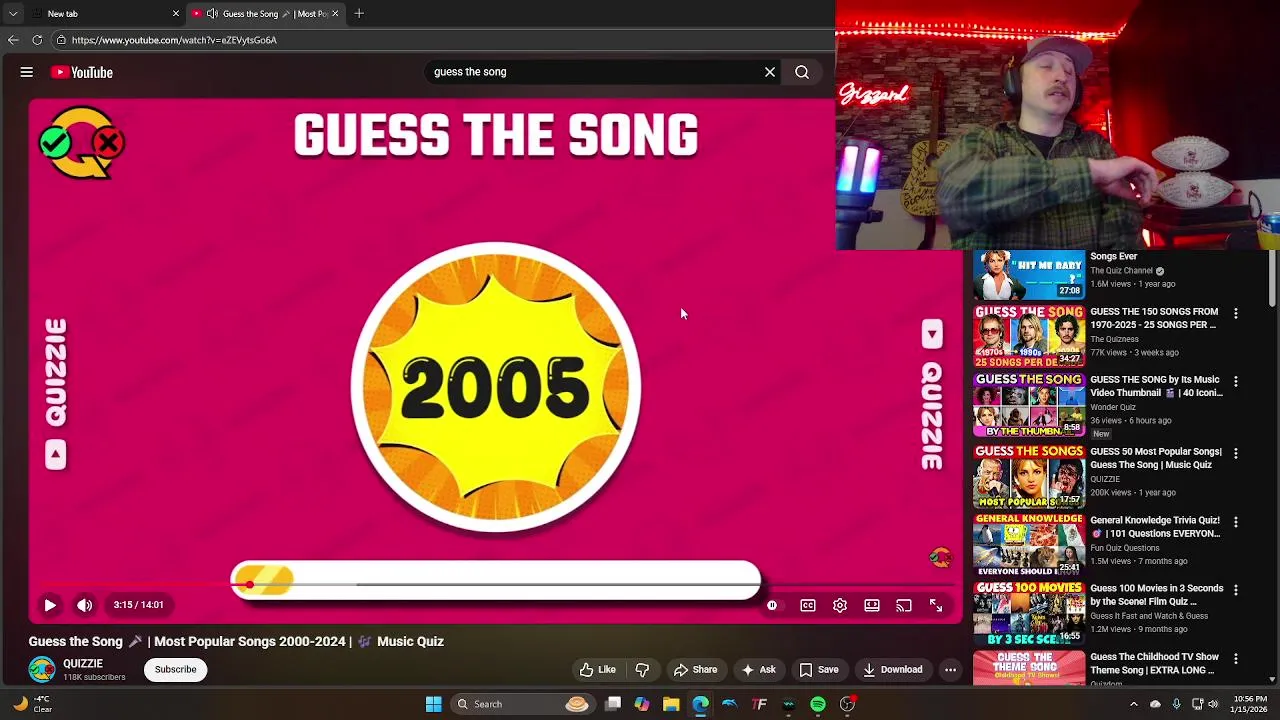Viewport: 1280px width, 720px height.
Task: Close the 'New tab' browser tab
Action: tap(176, 14)
